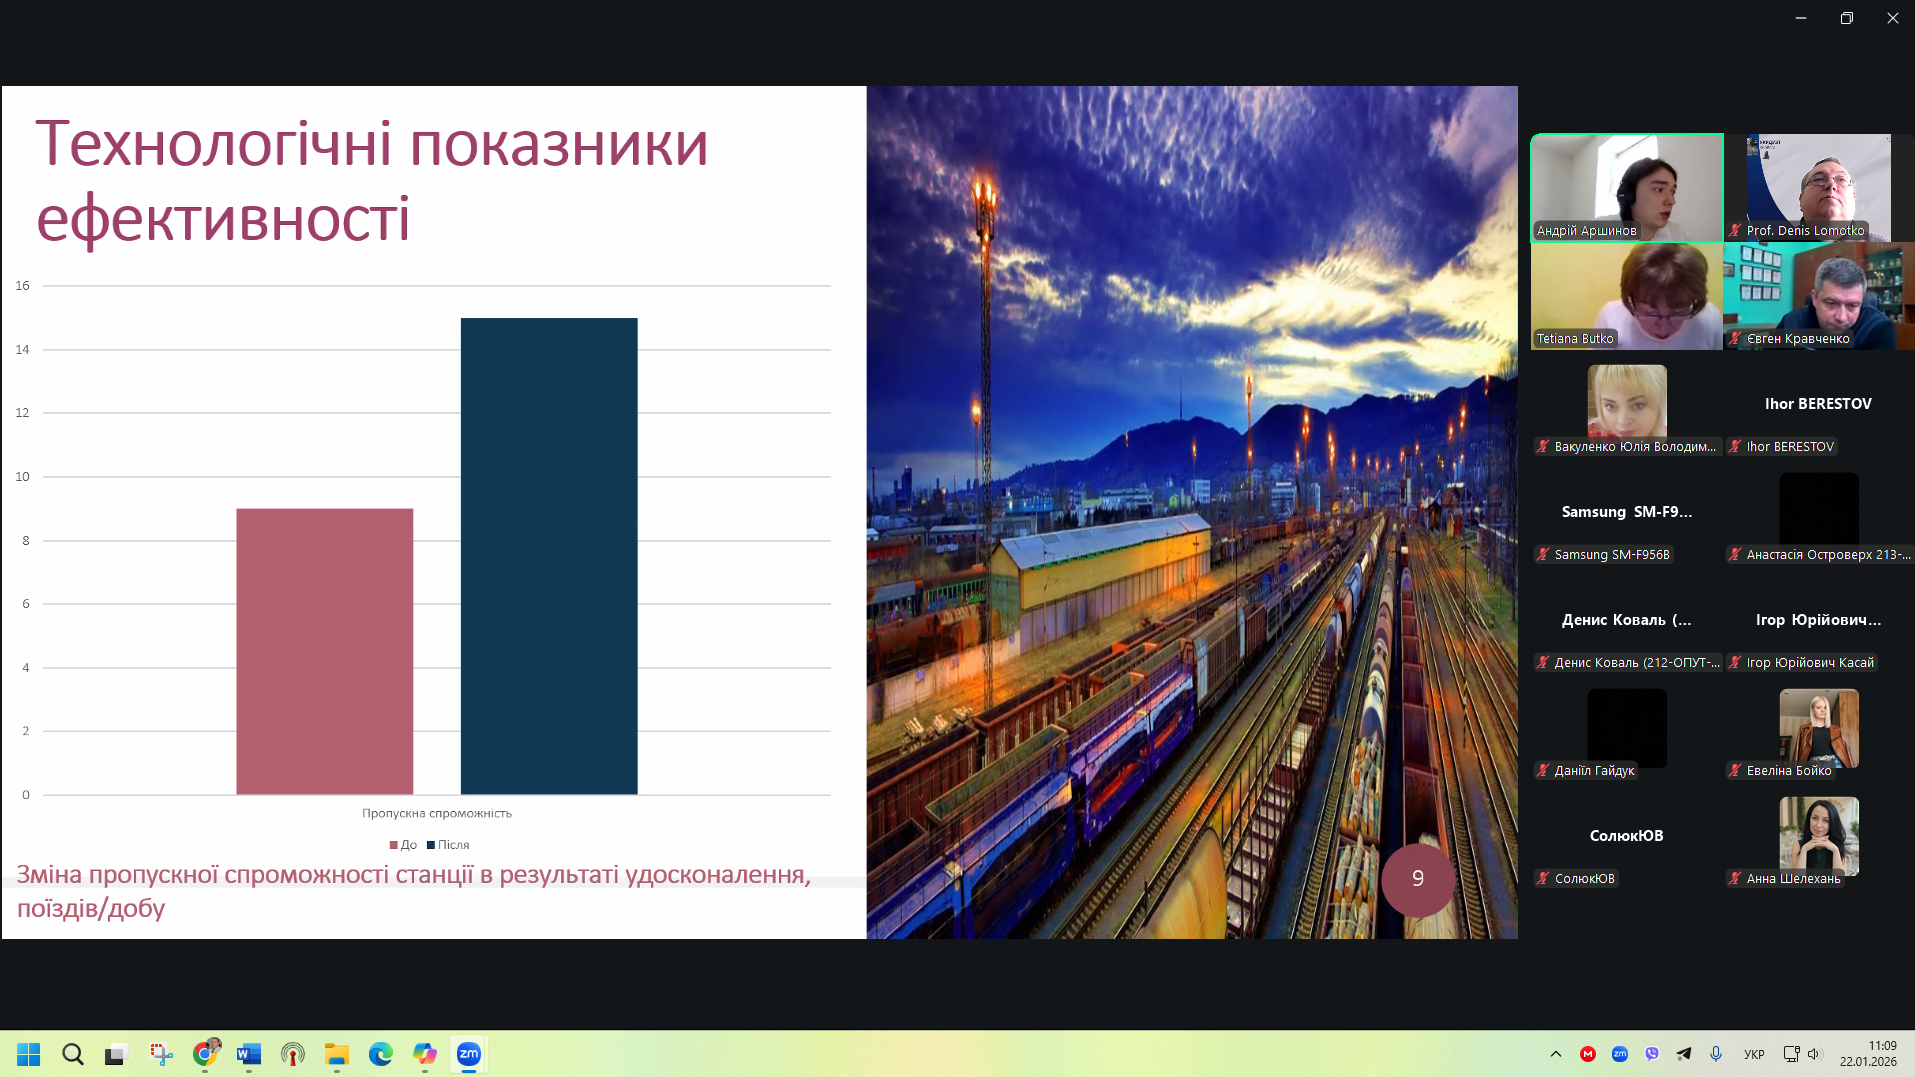Open taskbar Search
Image resolution: width=1915 pixels, height=1077 pixels.
73,1054
